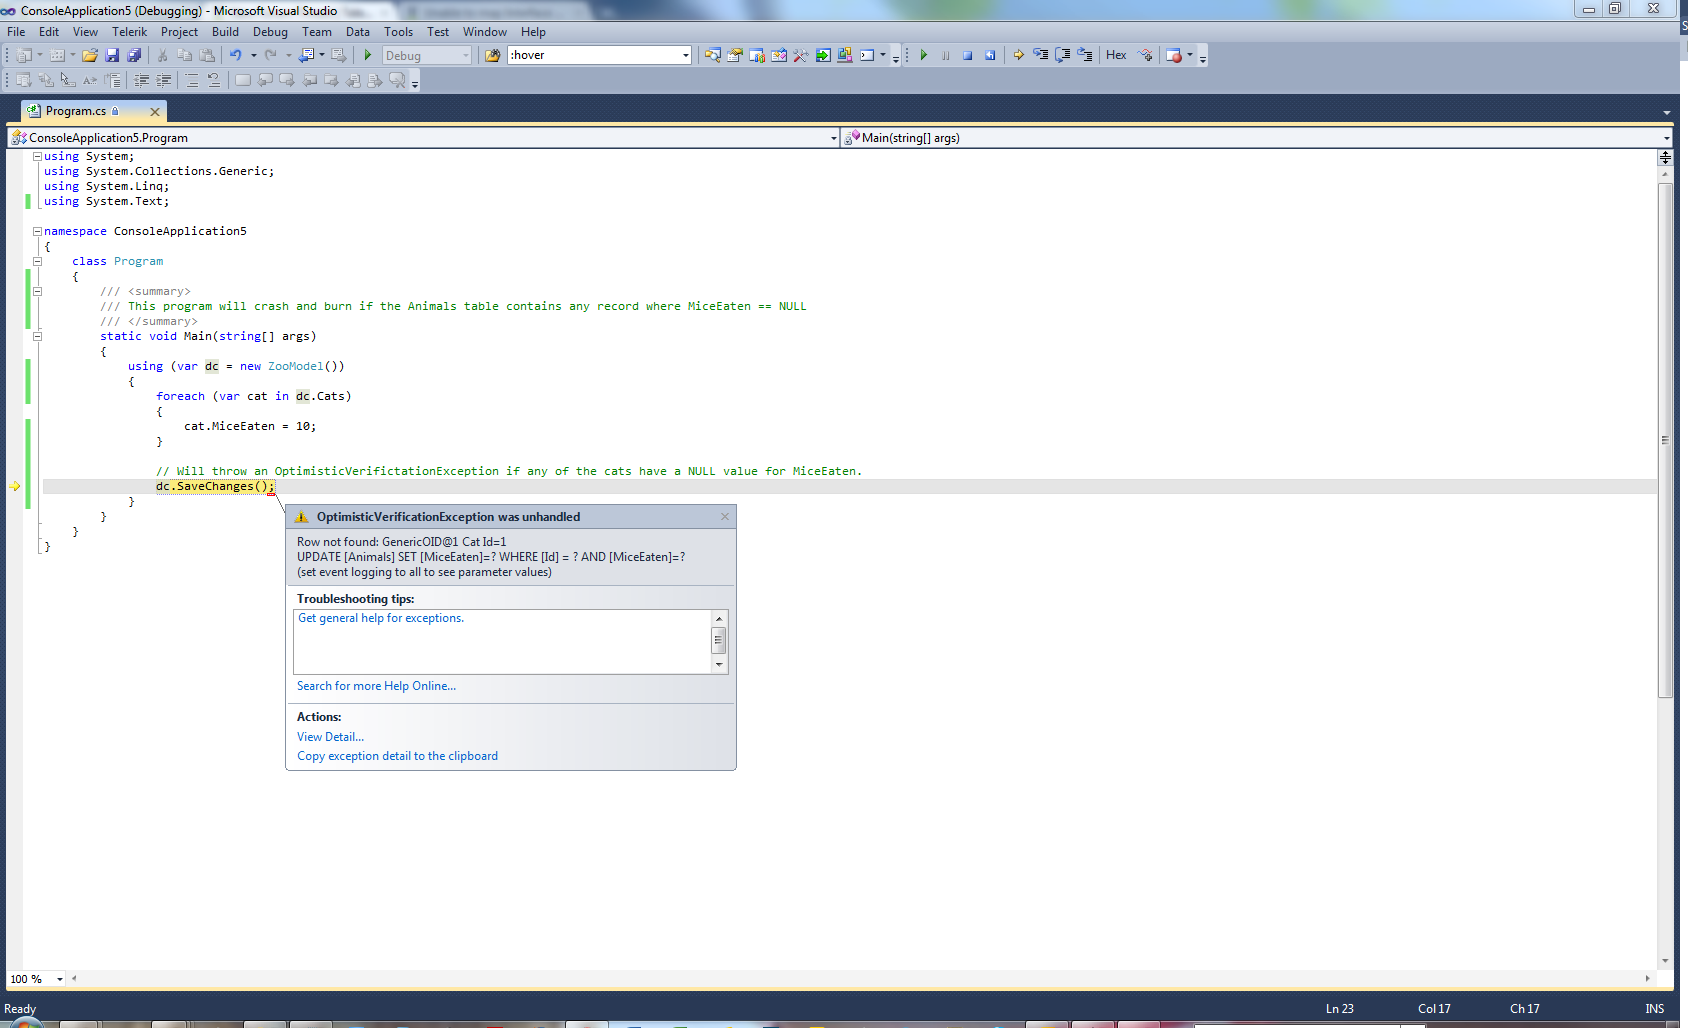Expand the :hover find combo box
The height and width of the screenshot is (1028, 1688).
point(685,55)
